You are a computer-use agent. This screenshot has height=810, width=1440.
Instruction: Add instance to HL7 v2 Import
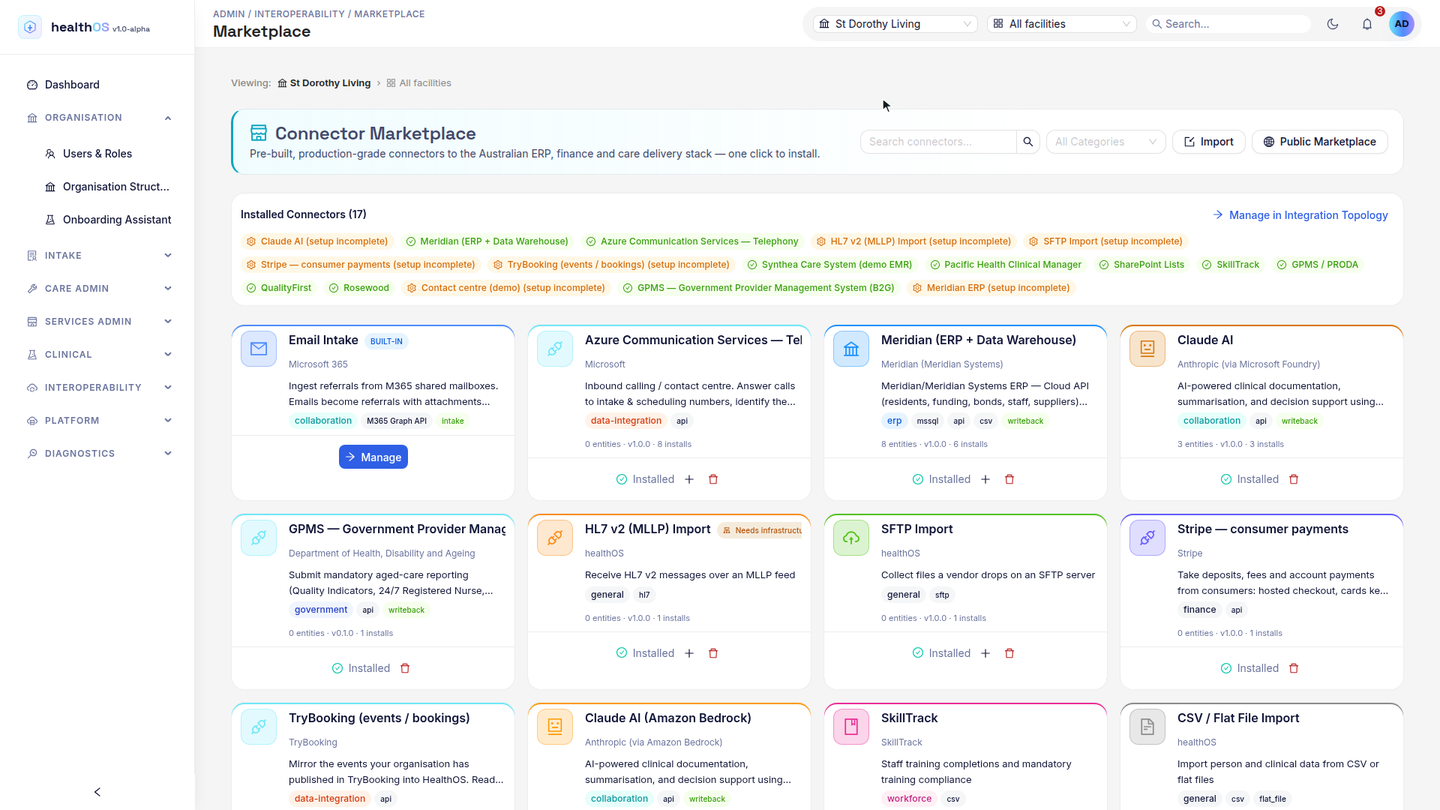[689, 653]
